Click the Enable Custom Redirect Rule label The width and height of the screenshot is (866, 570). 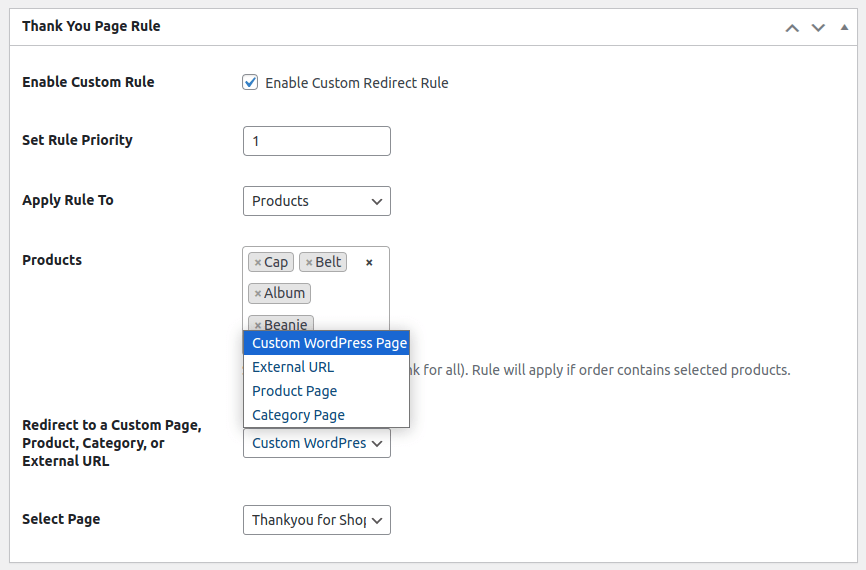(x=356, y=83)
